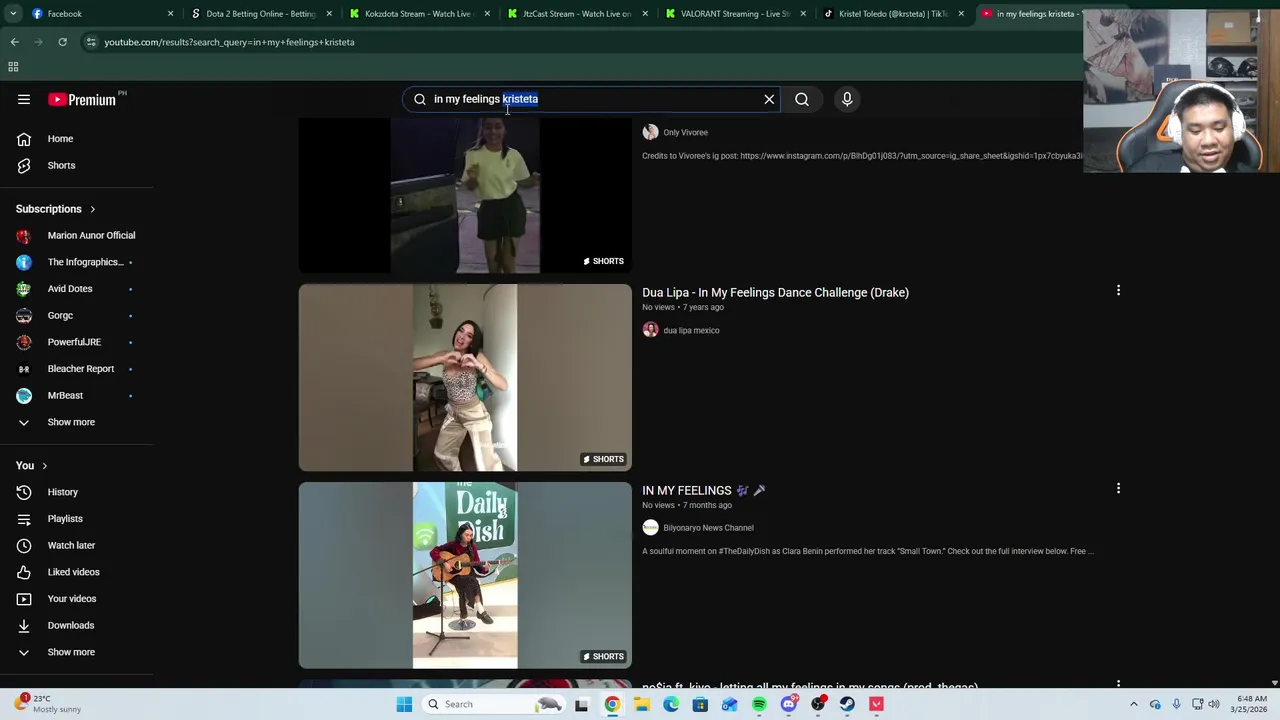The height and width of the screenshot is (720, 1280).
Task: Clear the search box with X
Action: (769, 99)
